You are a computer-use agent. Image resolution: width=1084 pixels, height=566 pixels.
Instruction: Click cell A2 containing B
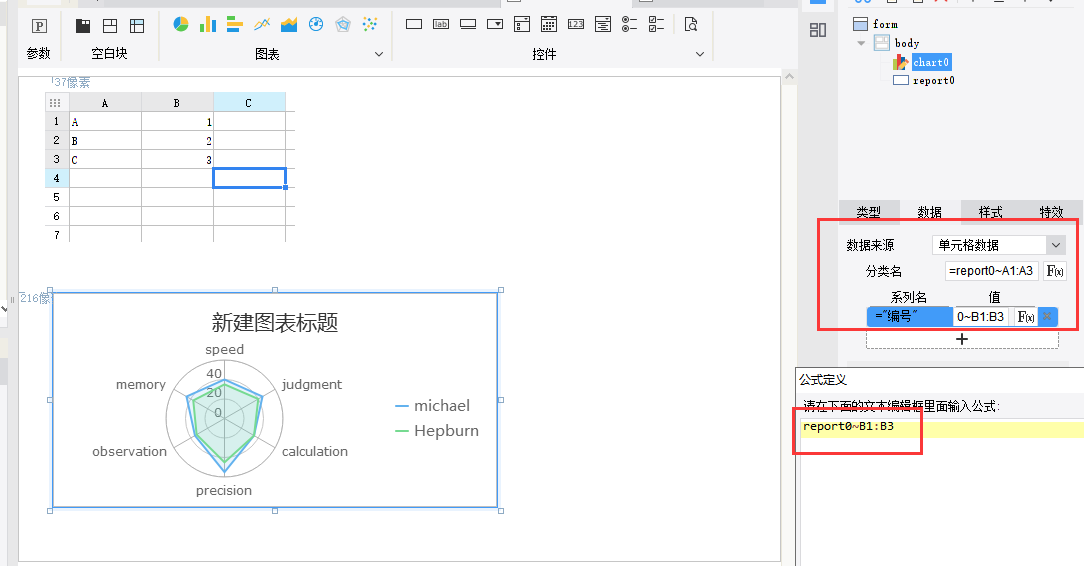click(105, 140)
